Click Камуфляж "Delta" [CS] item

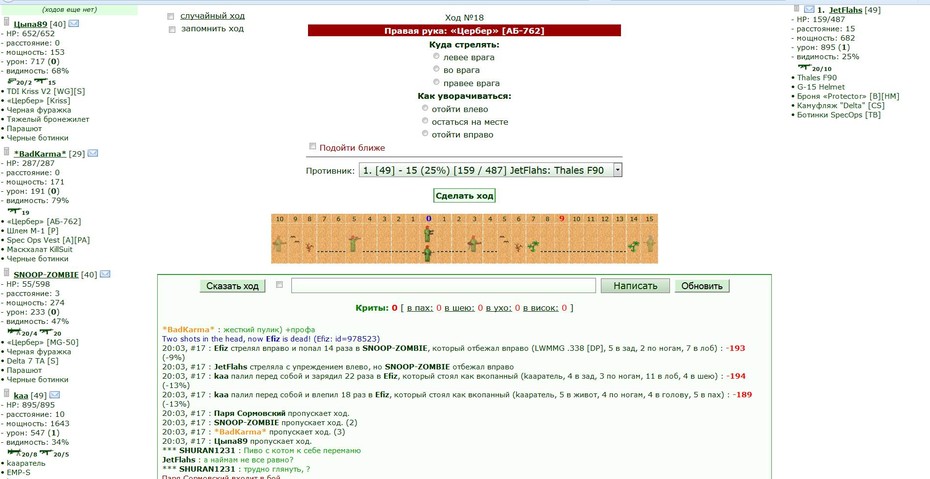pyautogui.click(x=840, y=106)
